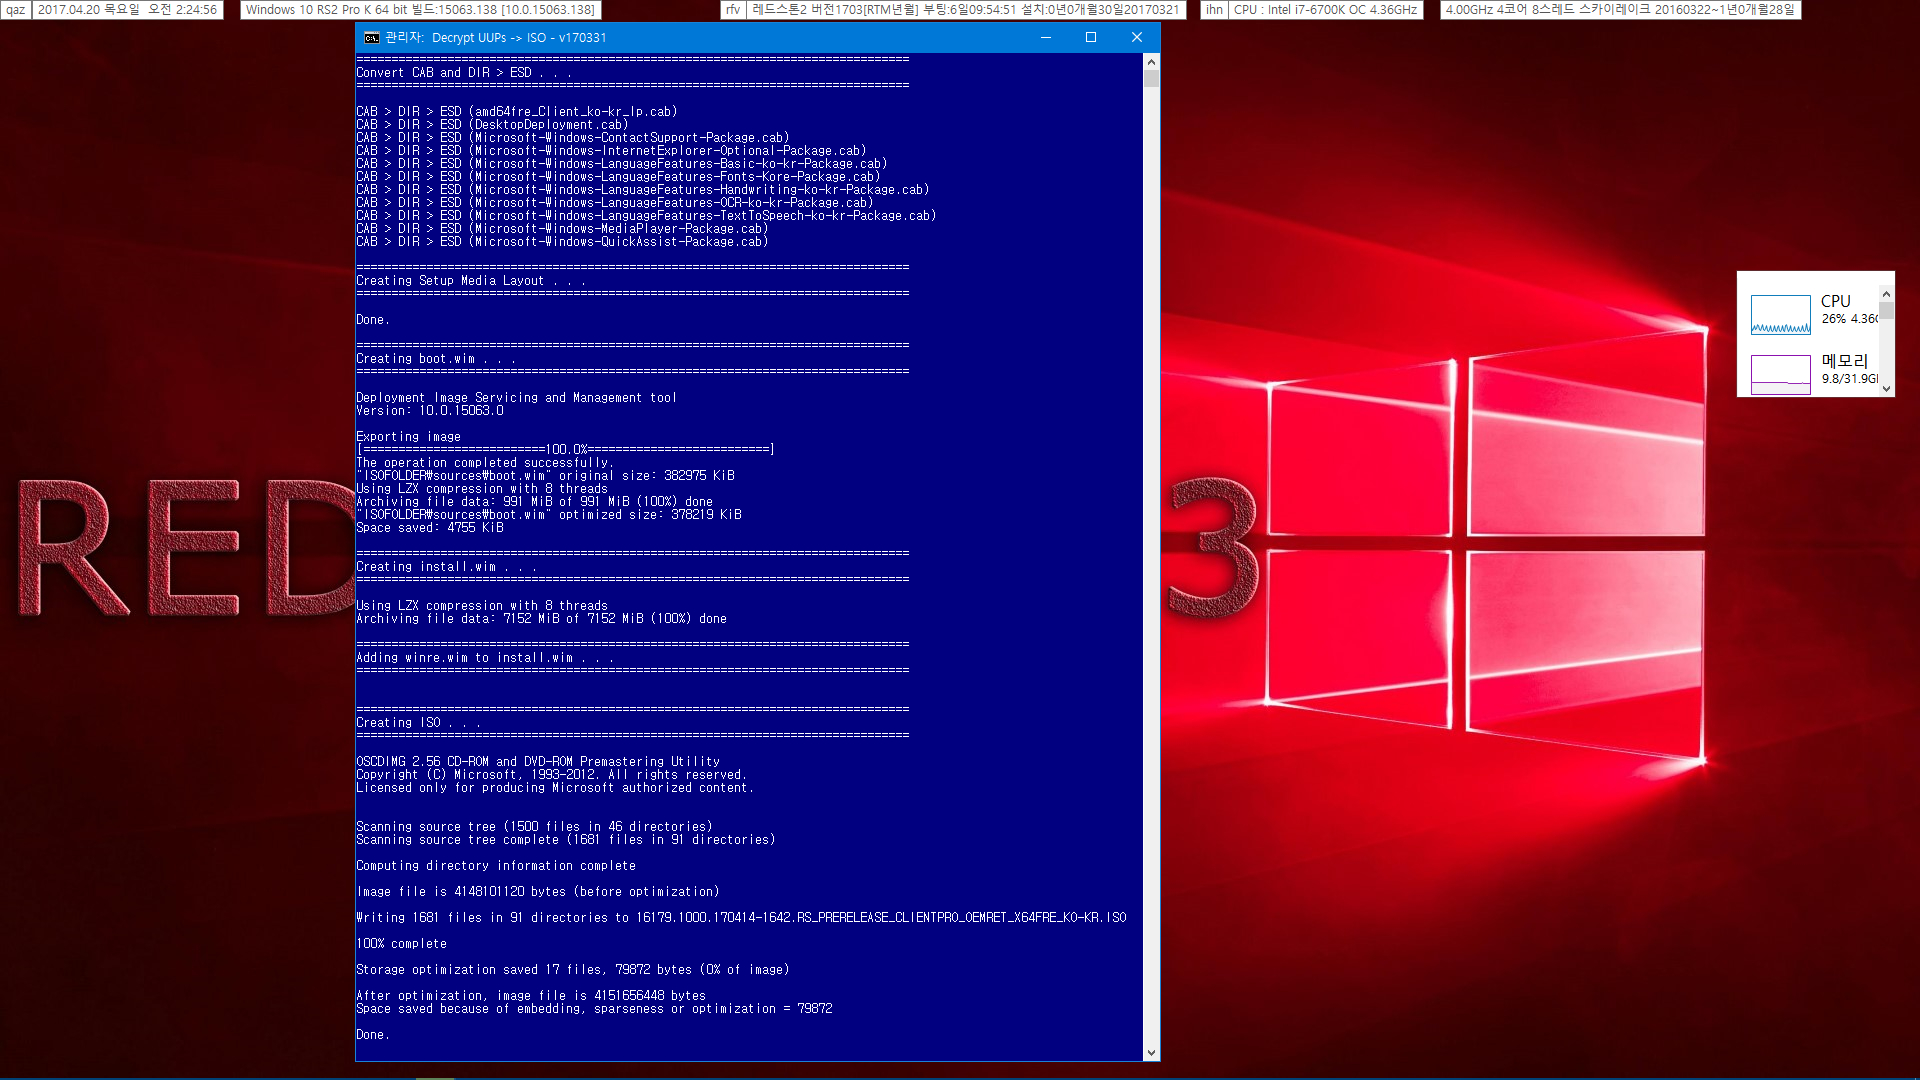Click the ihn label in top bar
The height and width of the screenshot is (1080, 1920).
[1213, 10]
